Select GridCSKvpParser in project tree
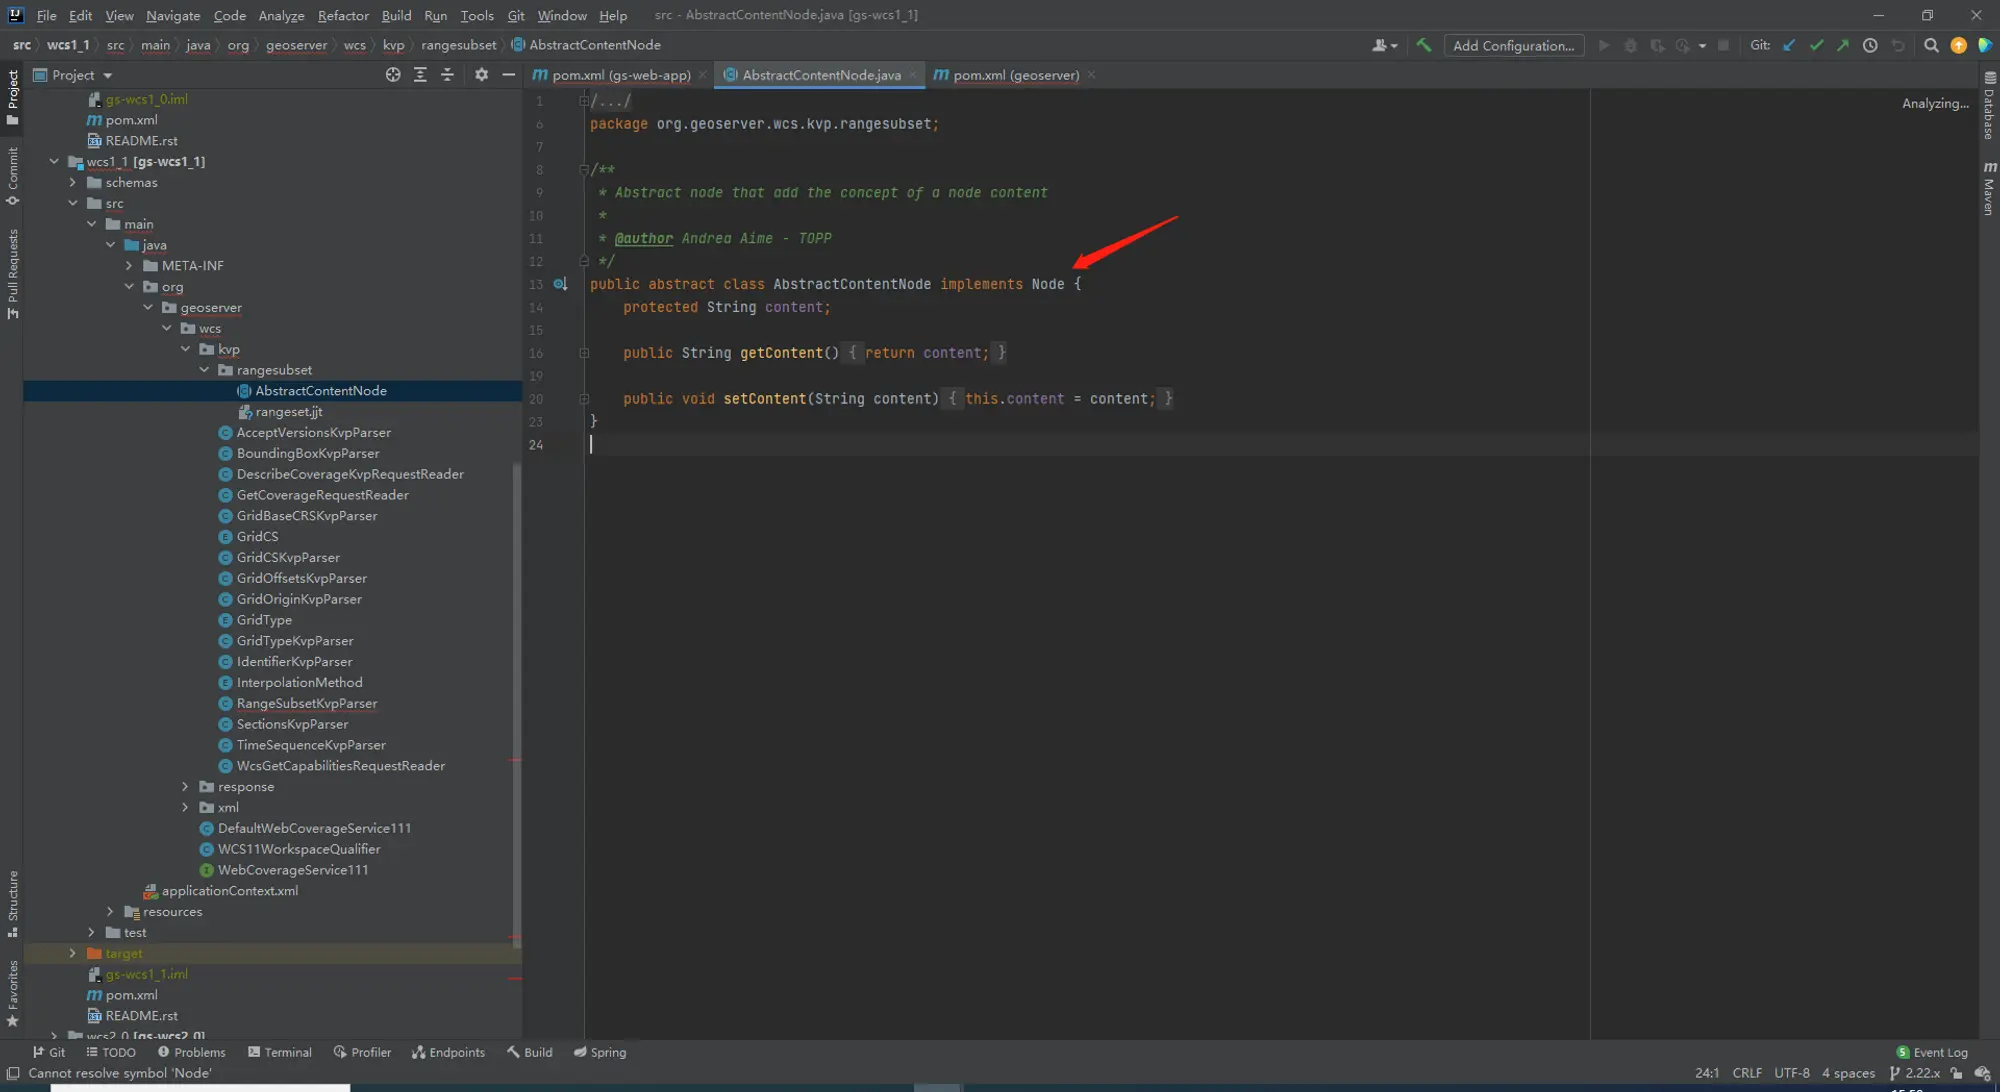Screen dimensions: 2000x1092 [288, 557]
